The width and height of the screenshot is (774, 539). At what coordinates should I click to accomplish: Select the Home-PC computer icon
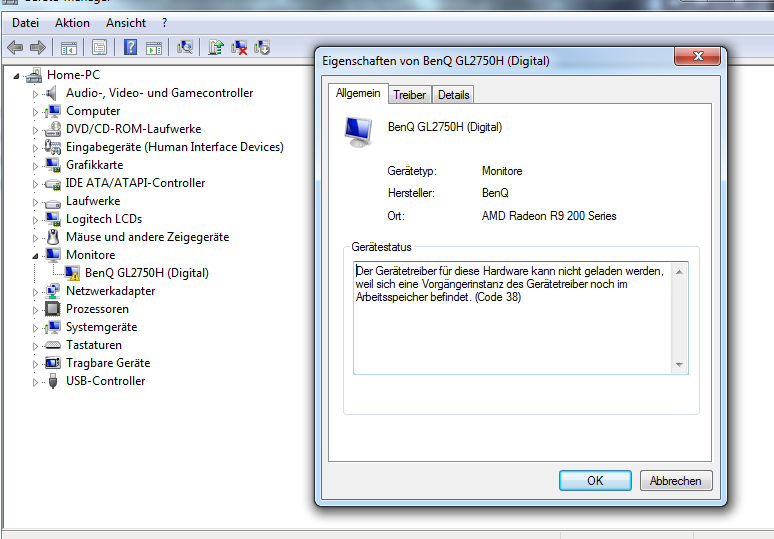coord(34,75)
